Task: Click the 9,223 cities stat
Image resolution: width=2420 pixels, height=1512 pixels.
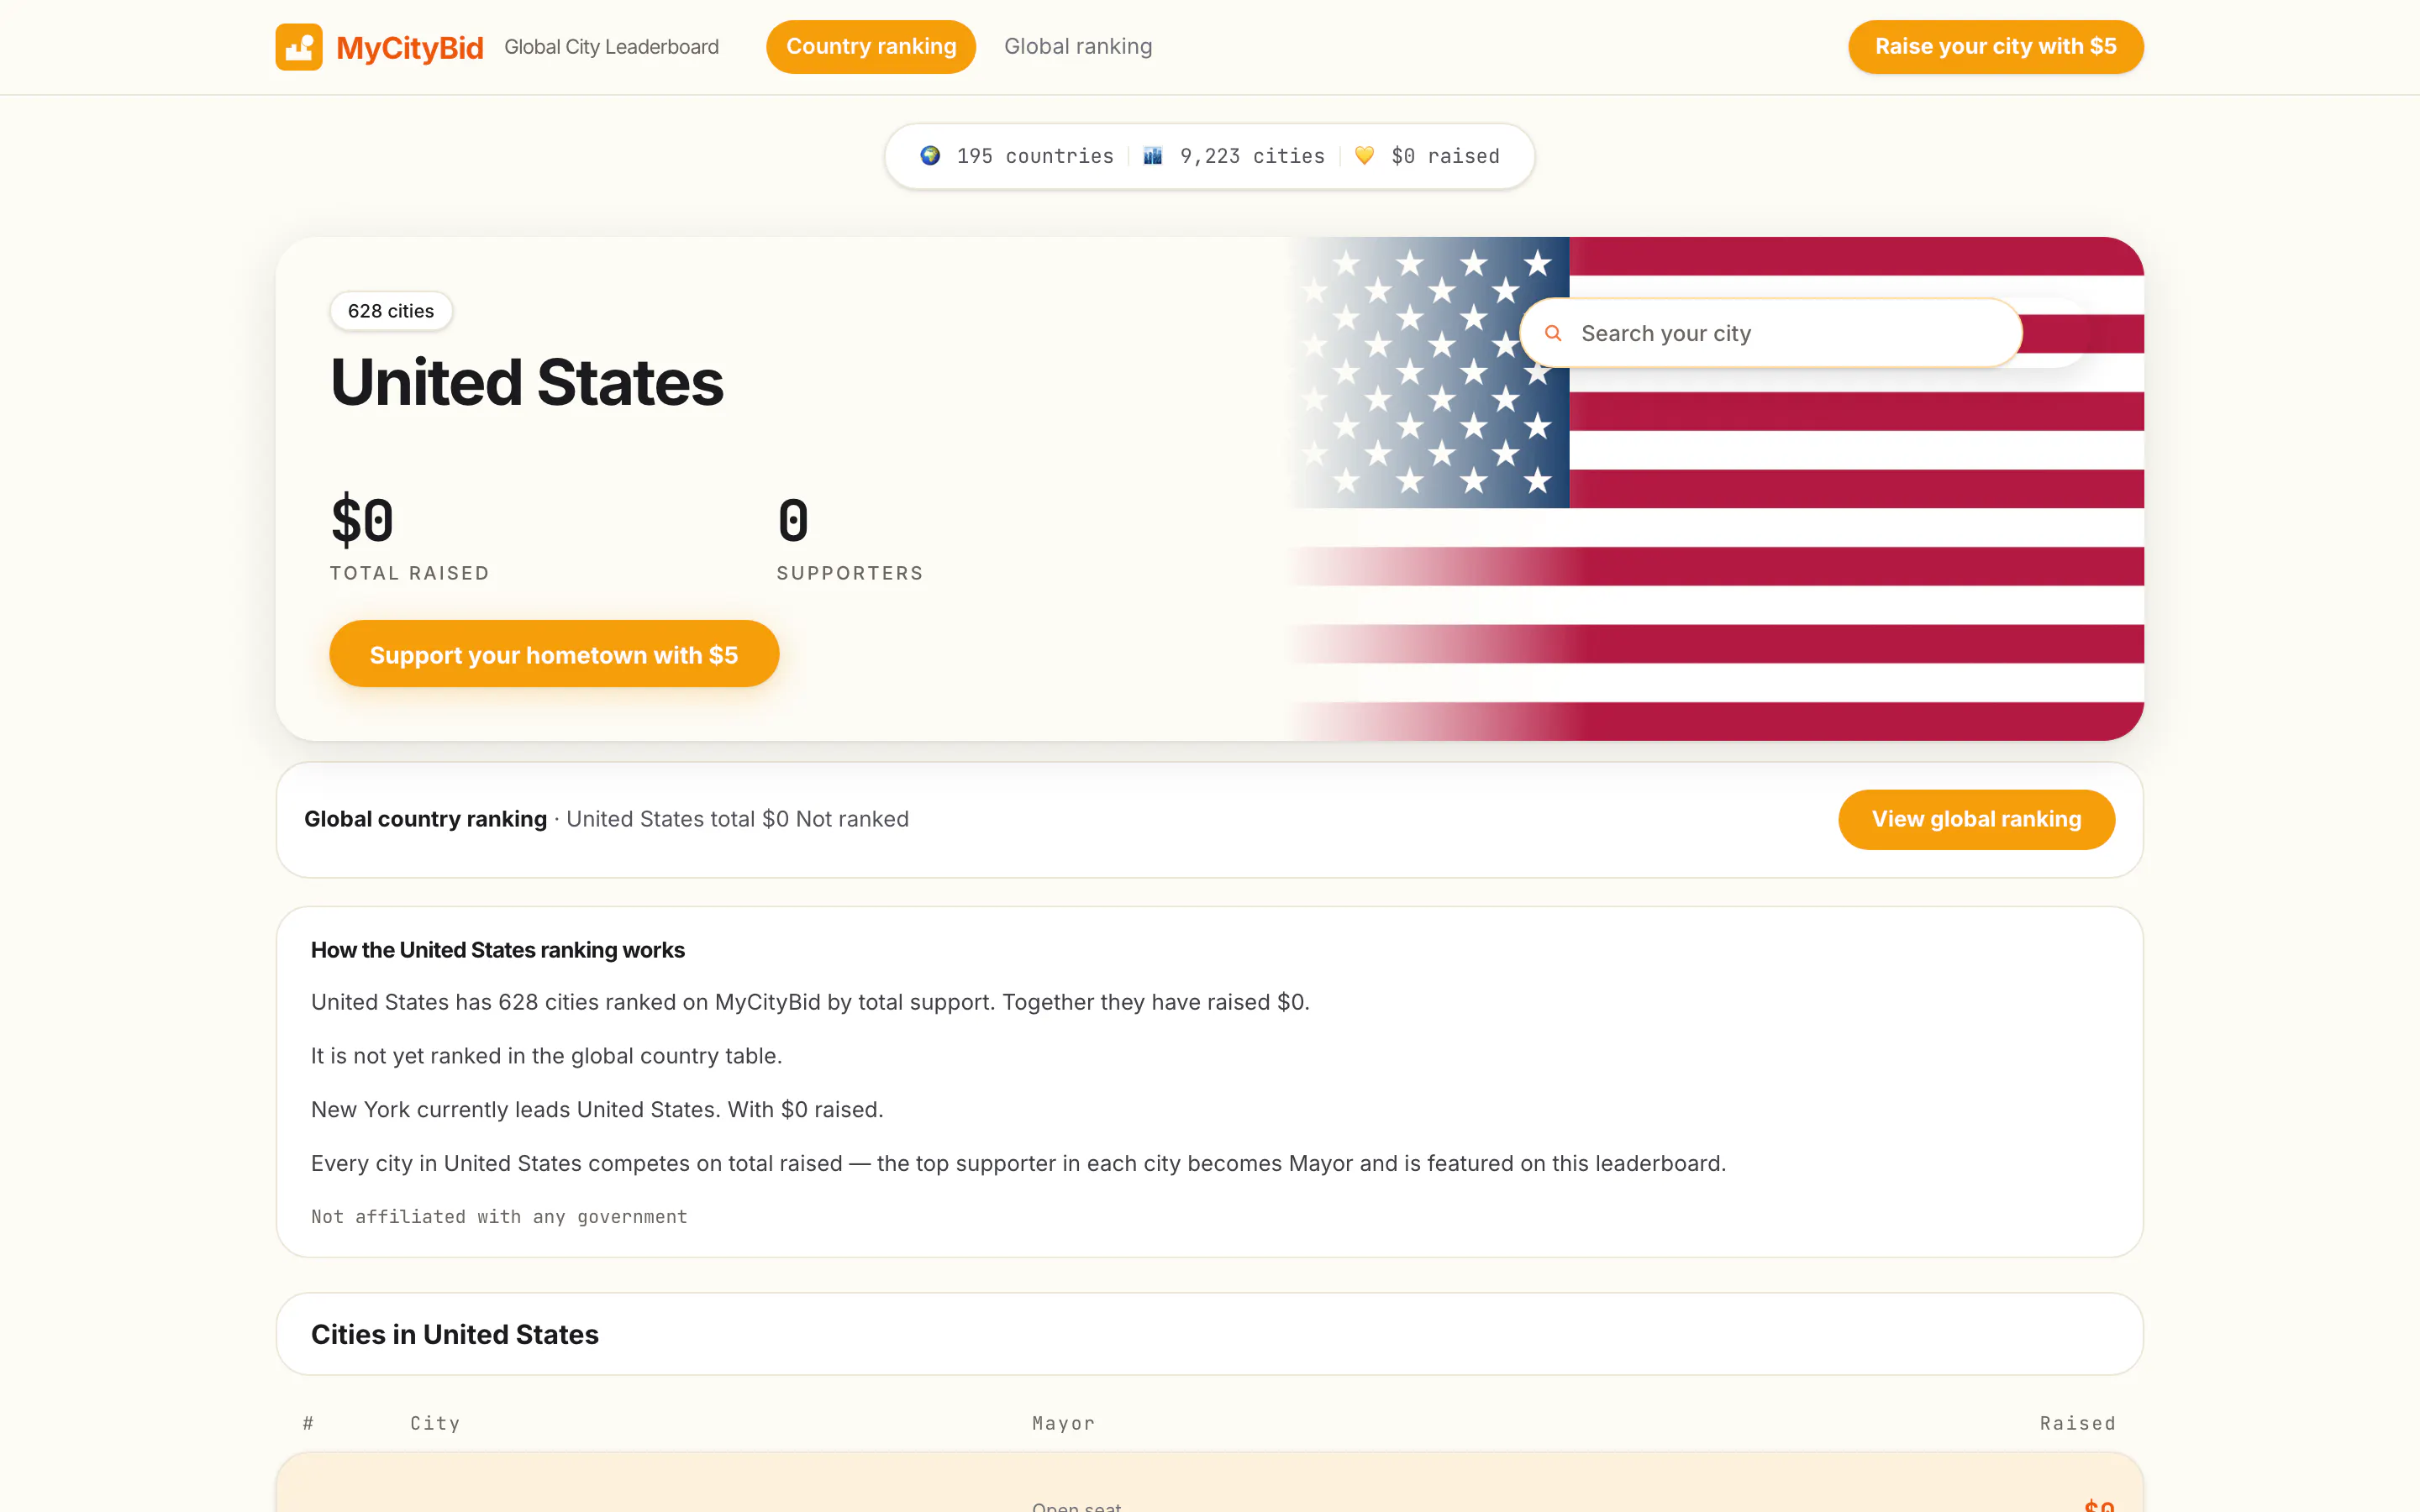Action: tap(1252, 156)
